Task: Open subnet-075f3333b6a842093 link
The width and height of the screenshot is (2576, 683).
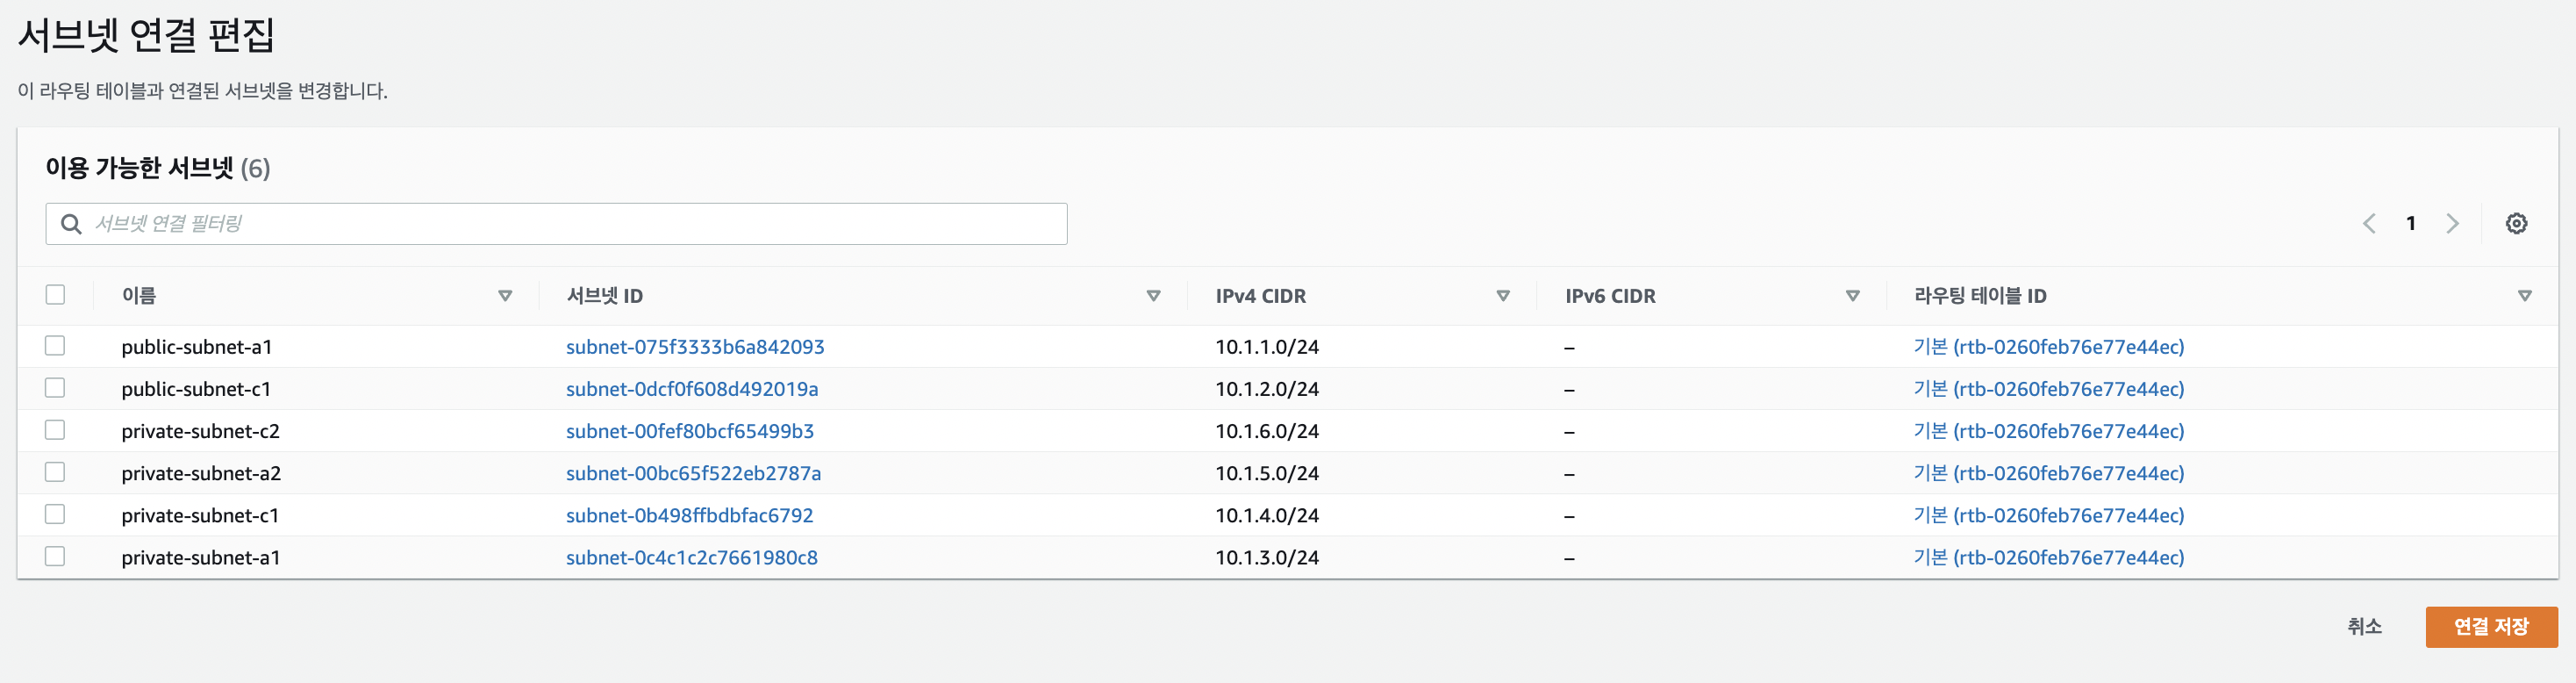Action: [x=695, y=347]
